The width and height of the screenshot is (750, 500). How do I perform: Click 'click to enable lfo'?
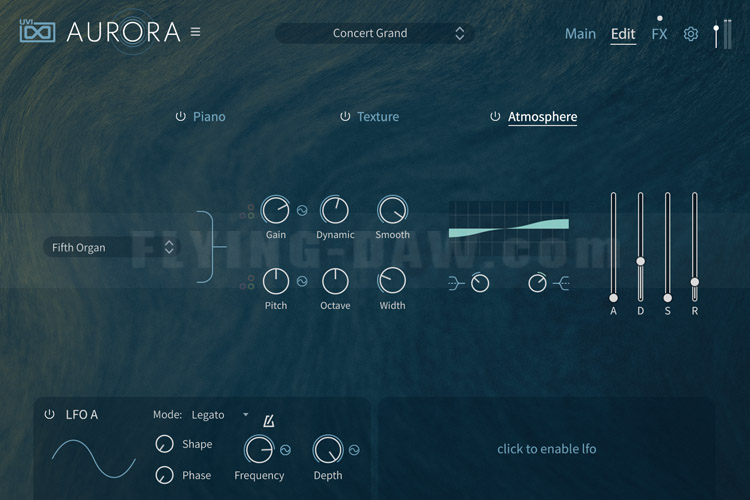[x=547, y=449]
